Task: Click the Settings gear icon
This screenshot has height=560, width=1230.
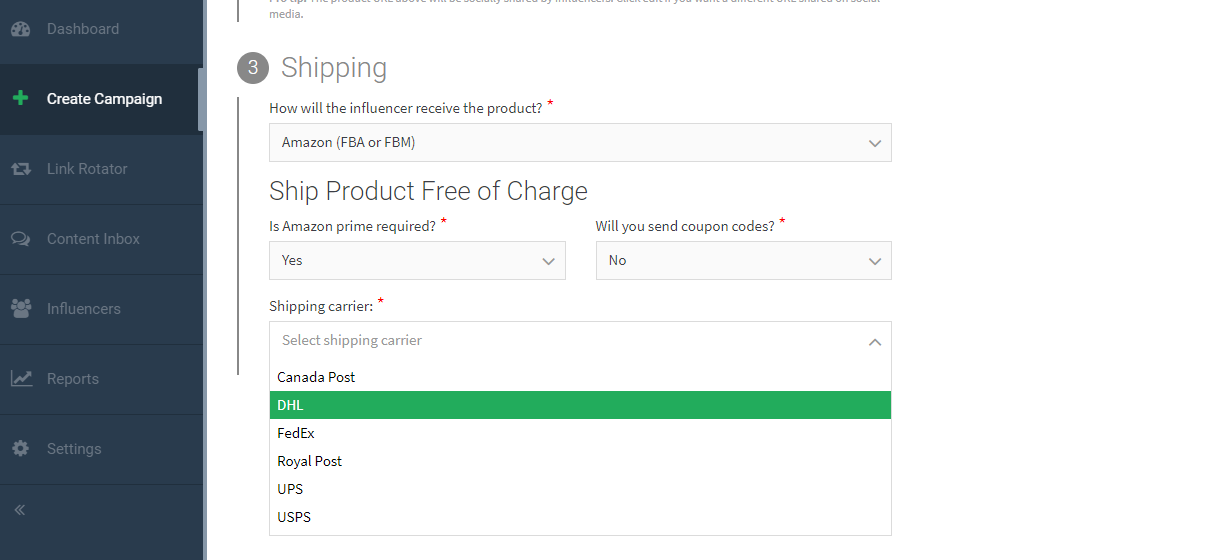Action: (x=20, y=449)
